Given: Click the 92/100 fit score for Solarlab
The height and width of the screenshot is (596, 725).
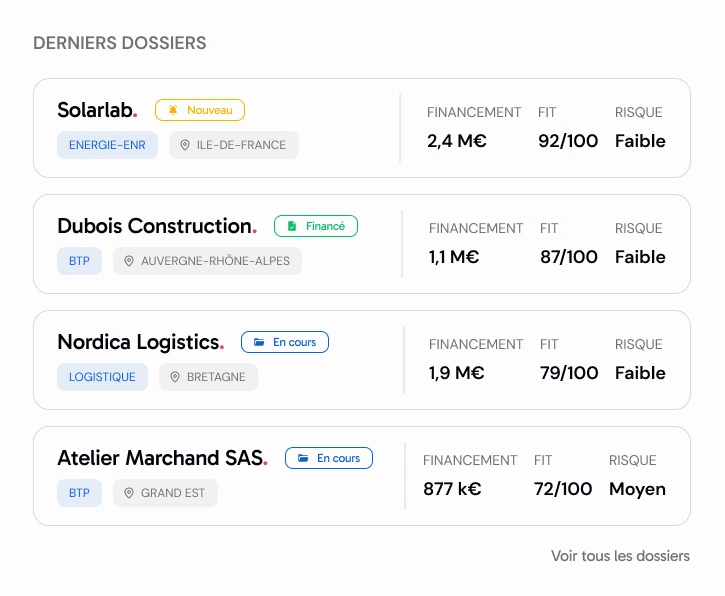Looking at the screenshot, I should click(x=568, y=141).
